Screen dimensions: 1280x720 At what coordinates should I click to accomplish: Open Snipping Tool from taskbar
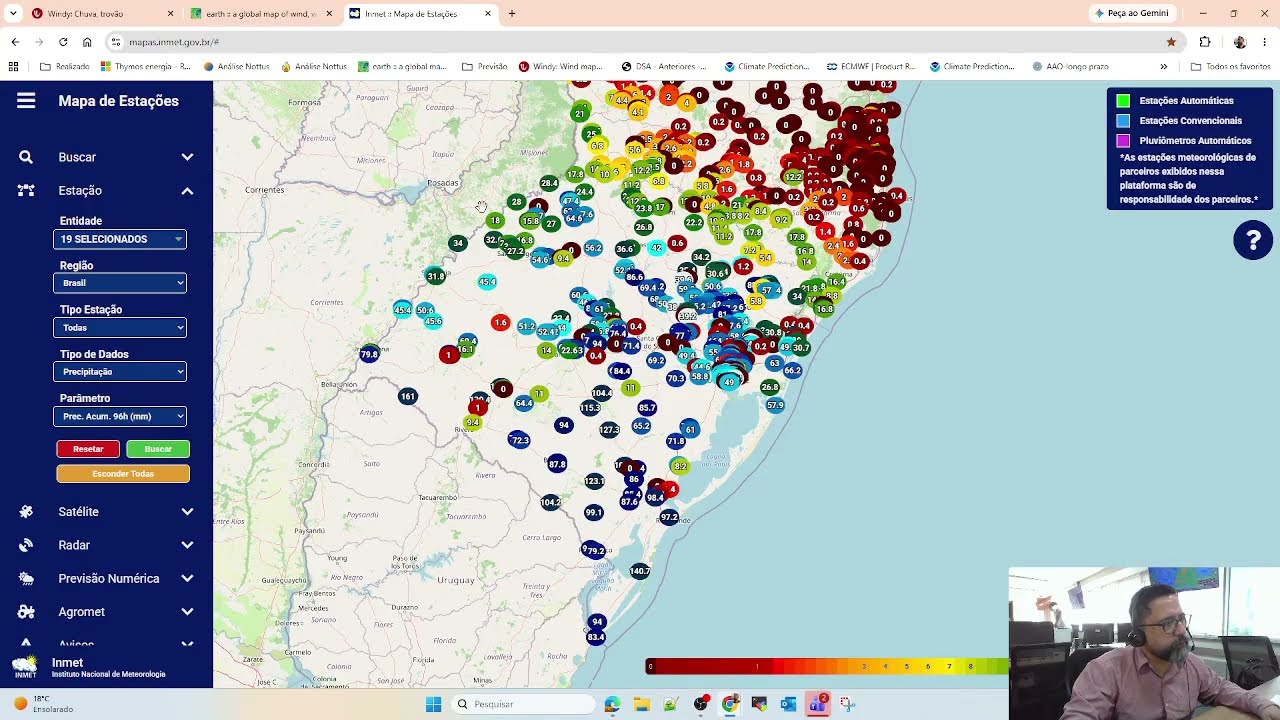847,704
